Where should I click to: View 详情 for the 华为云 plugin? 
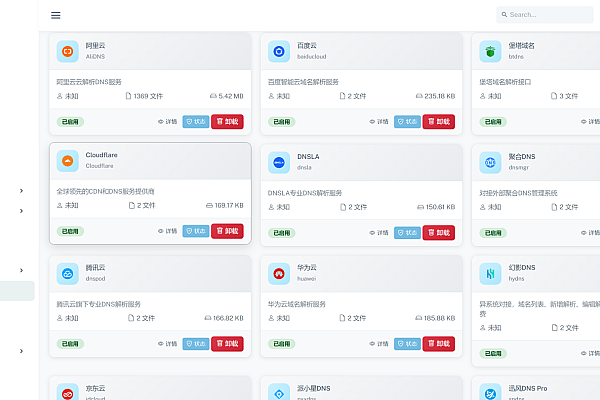[379, 344]
